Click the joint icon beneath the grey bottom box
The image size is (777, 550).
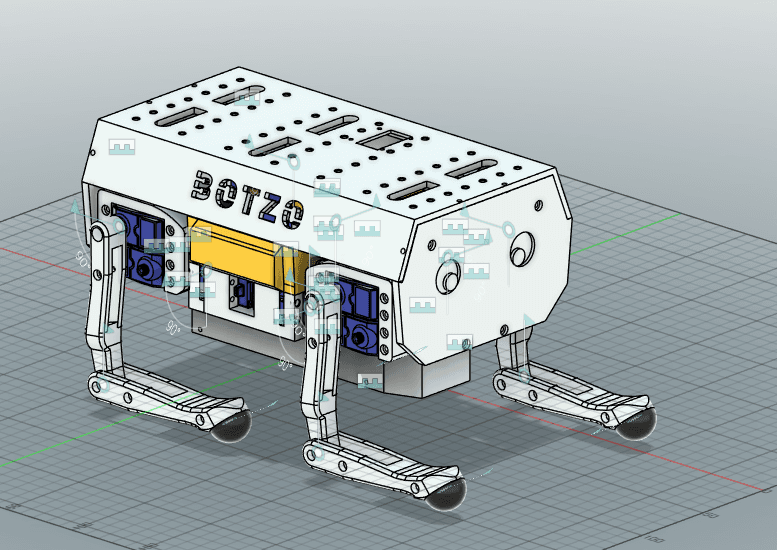click(x=370, y=381)
